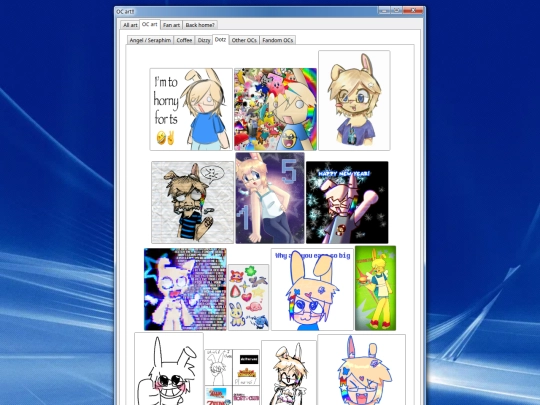Open the bunny with rainbow star hair drawing
This screenshot has width=540, height=405.
click(x=362, y=370)
